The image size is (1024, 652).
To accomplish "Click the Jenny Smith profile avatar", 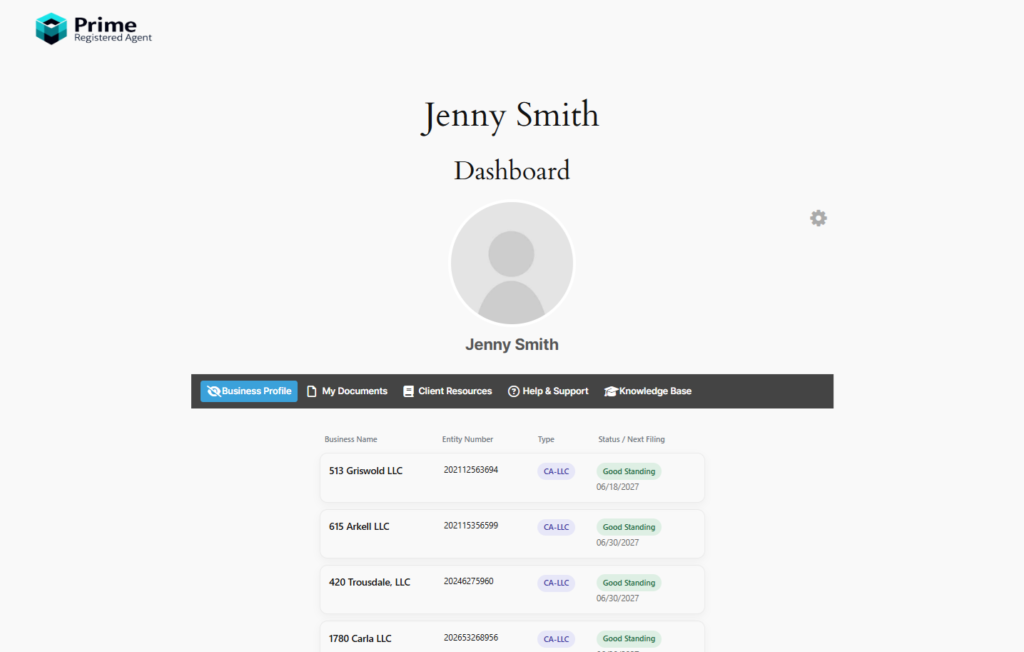I will pos(512,263).
